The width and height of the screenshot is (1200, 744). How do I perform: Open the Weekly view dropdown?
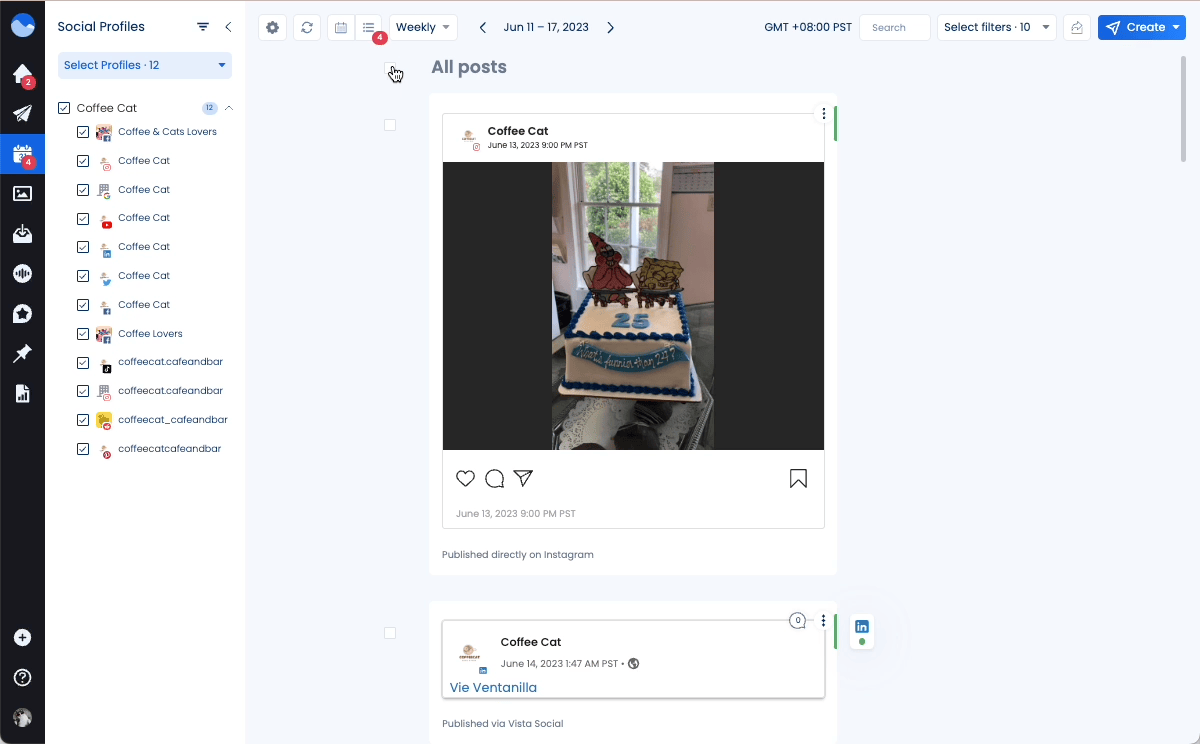point(423,27)
